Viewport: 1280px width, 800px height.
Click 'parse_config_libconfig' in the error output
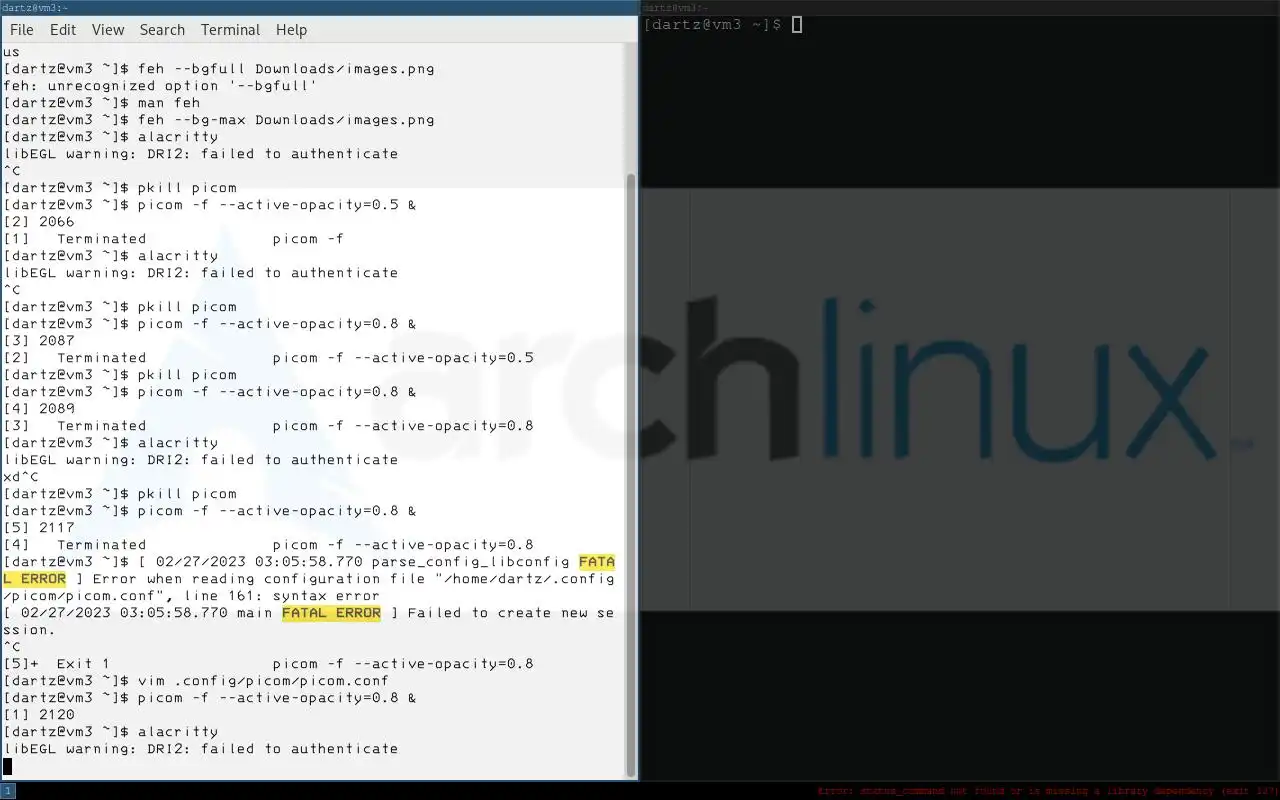pos(470,562)
